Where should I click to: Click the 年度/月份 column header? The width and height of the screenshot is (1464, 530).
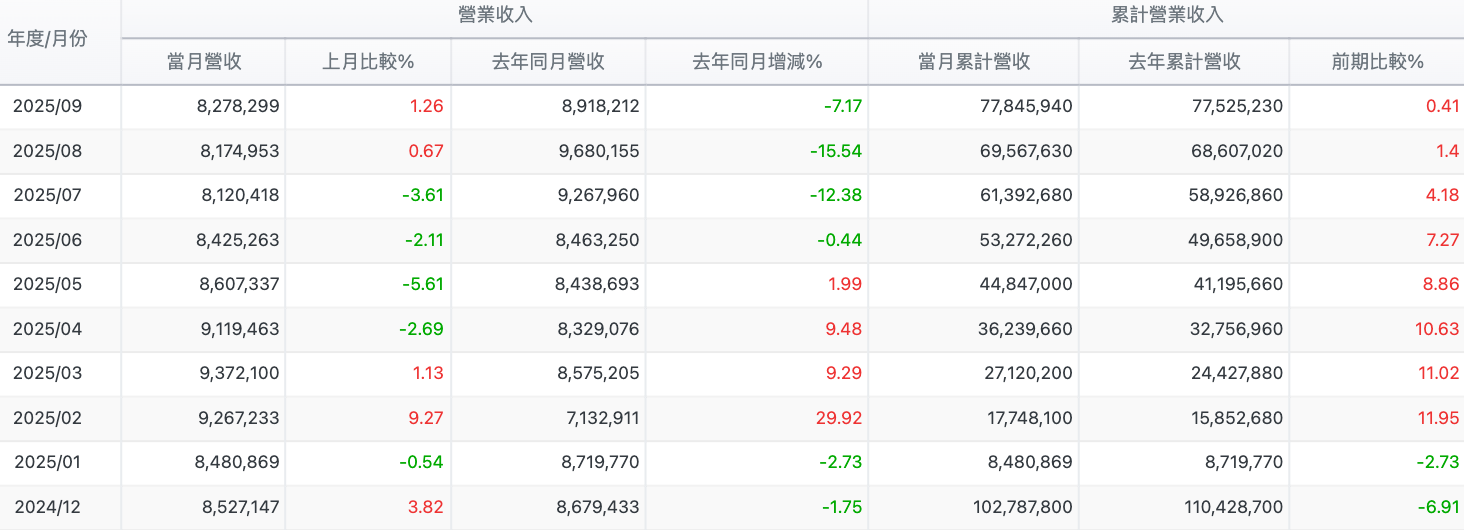[x=47, y=39]
